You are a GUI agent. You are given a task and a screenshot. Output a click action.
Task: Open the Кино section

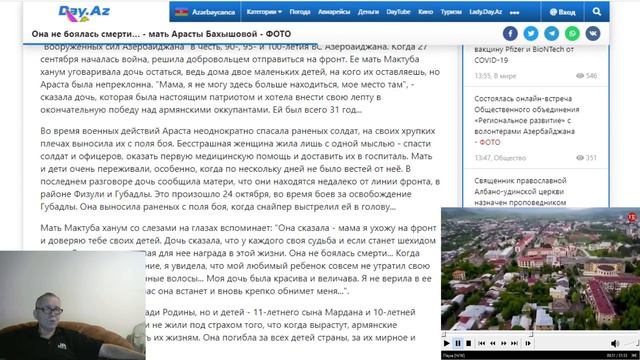tap(425, 12)
